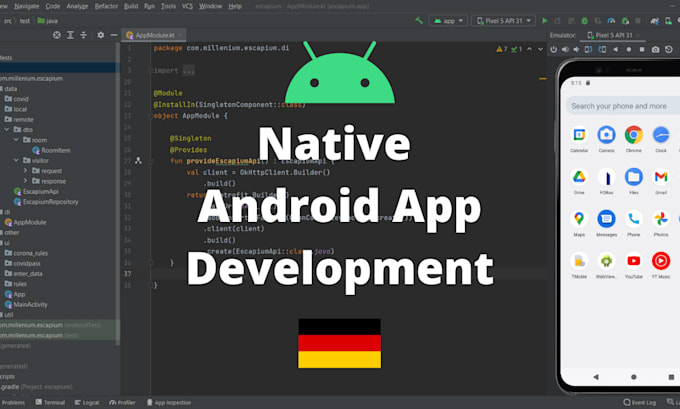Select the AppModule.kt editor tab
680x409 pixels.
tap(154, 35)
